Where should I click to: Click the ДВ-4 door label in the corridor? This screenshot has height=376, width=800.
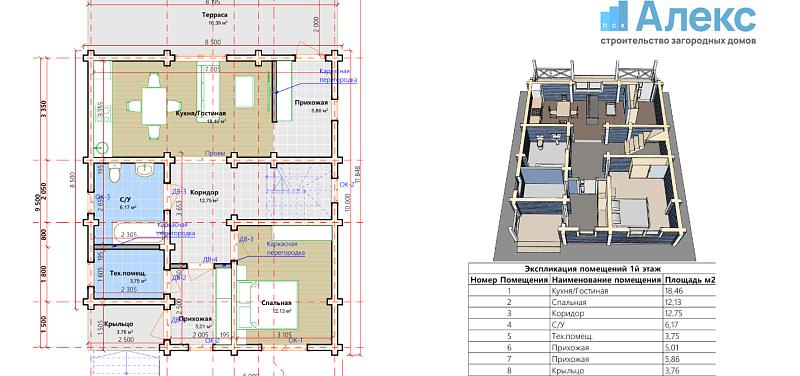pyautogui.click(x=211, y=260)
